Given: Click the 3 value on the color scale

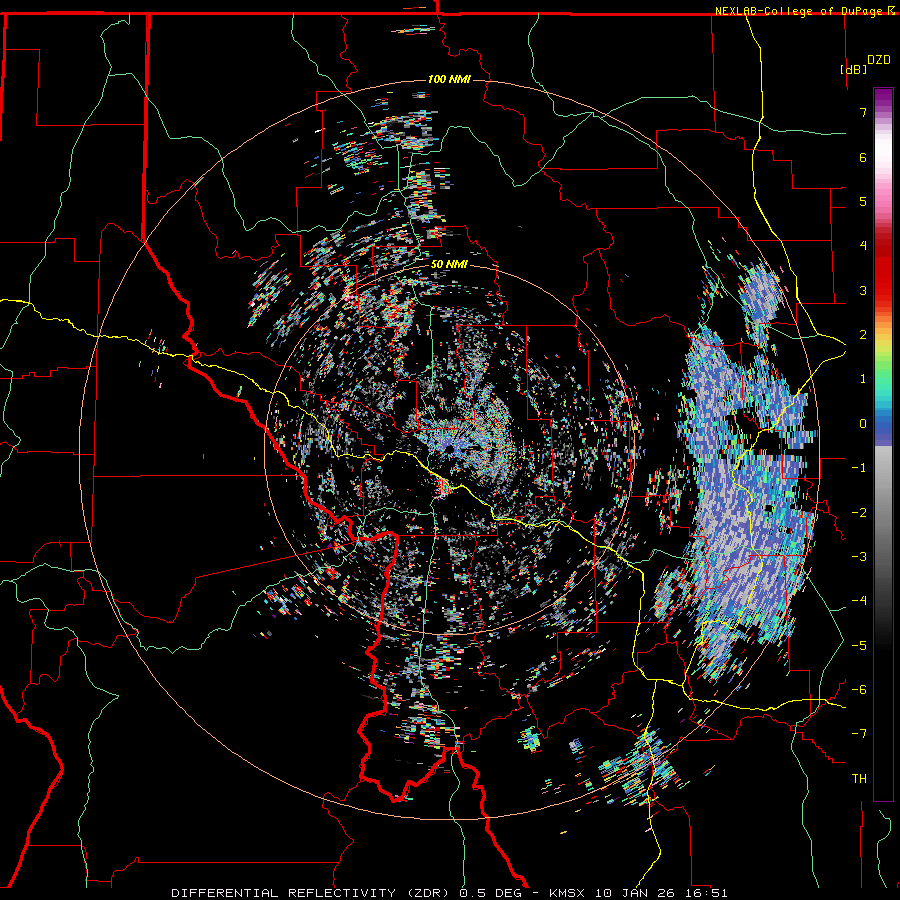Looking at the screenshot, I should tap(863, 290).
